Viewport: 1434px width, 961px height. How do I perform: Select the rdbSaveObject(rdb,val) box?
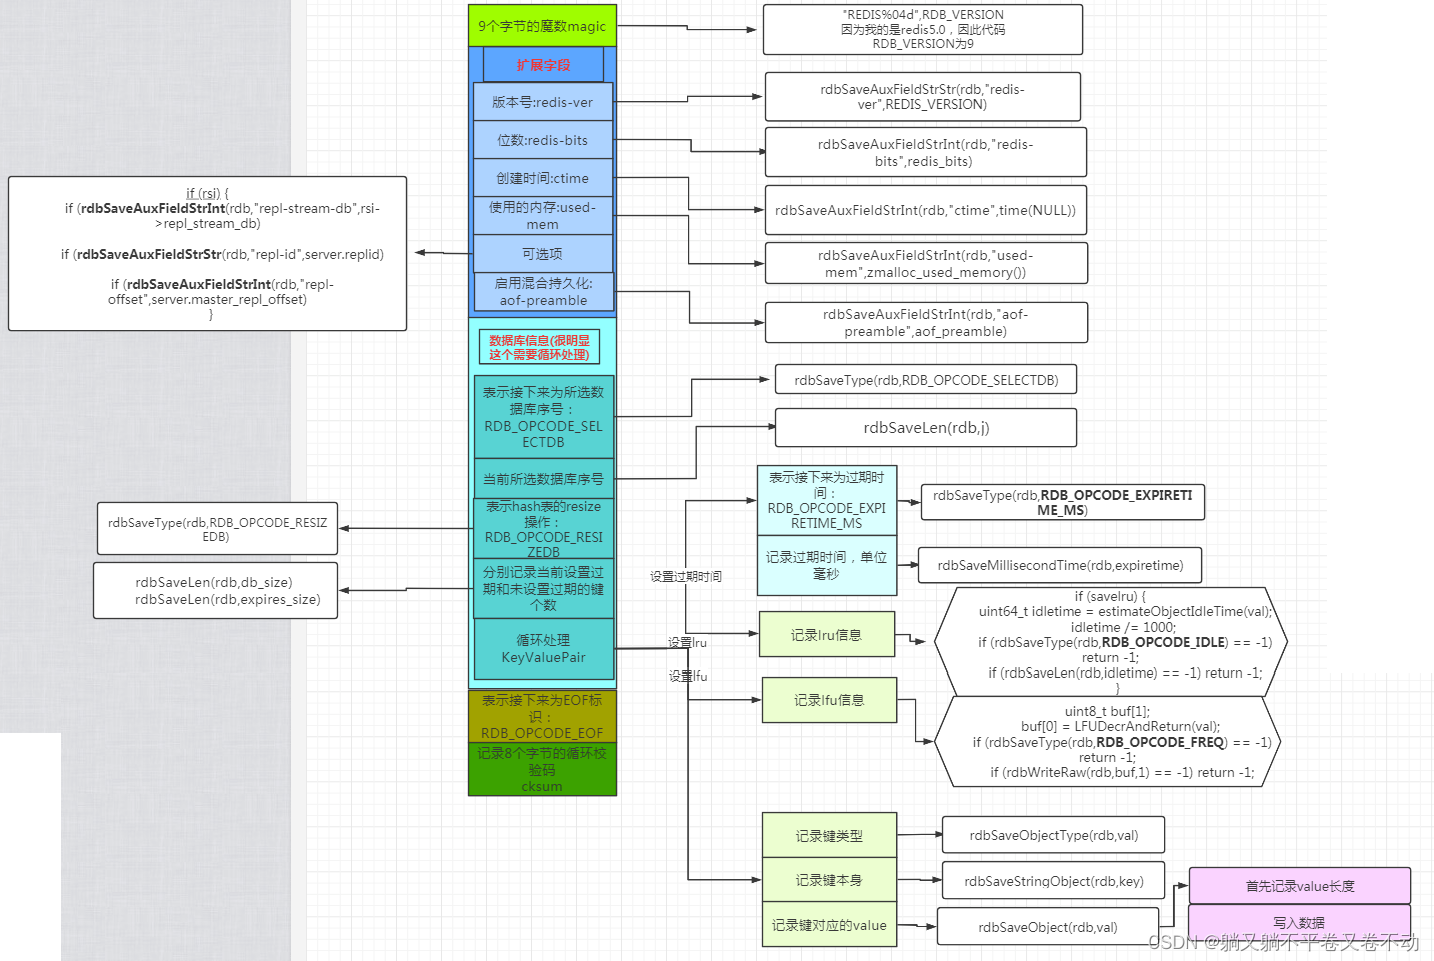(1048, 927)
